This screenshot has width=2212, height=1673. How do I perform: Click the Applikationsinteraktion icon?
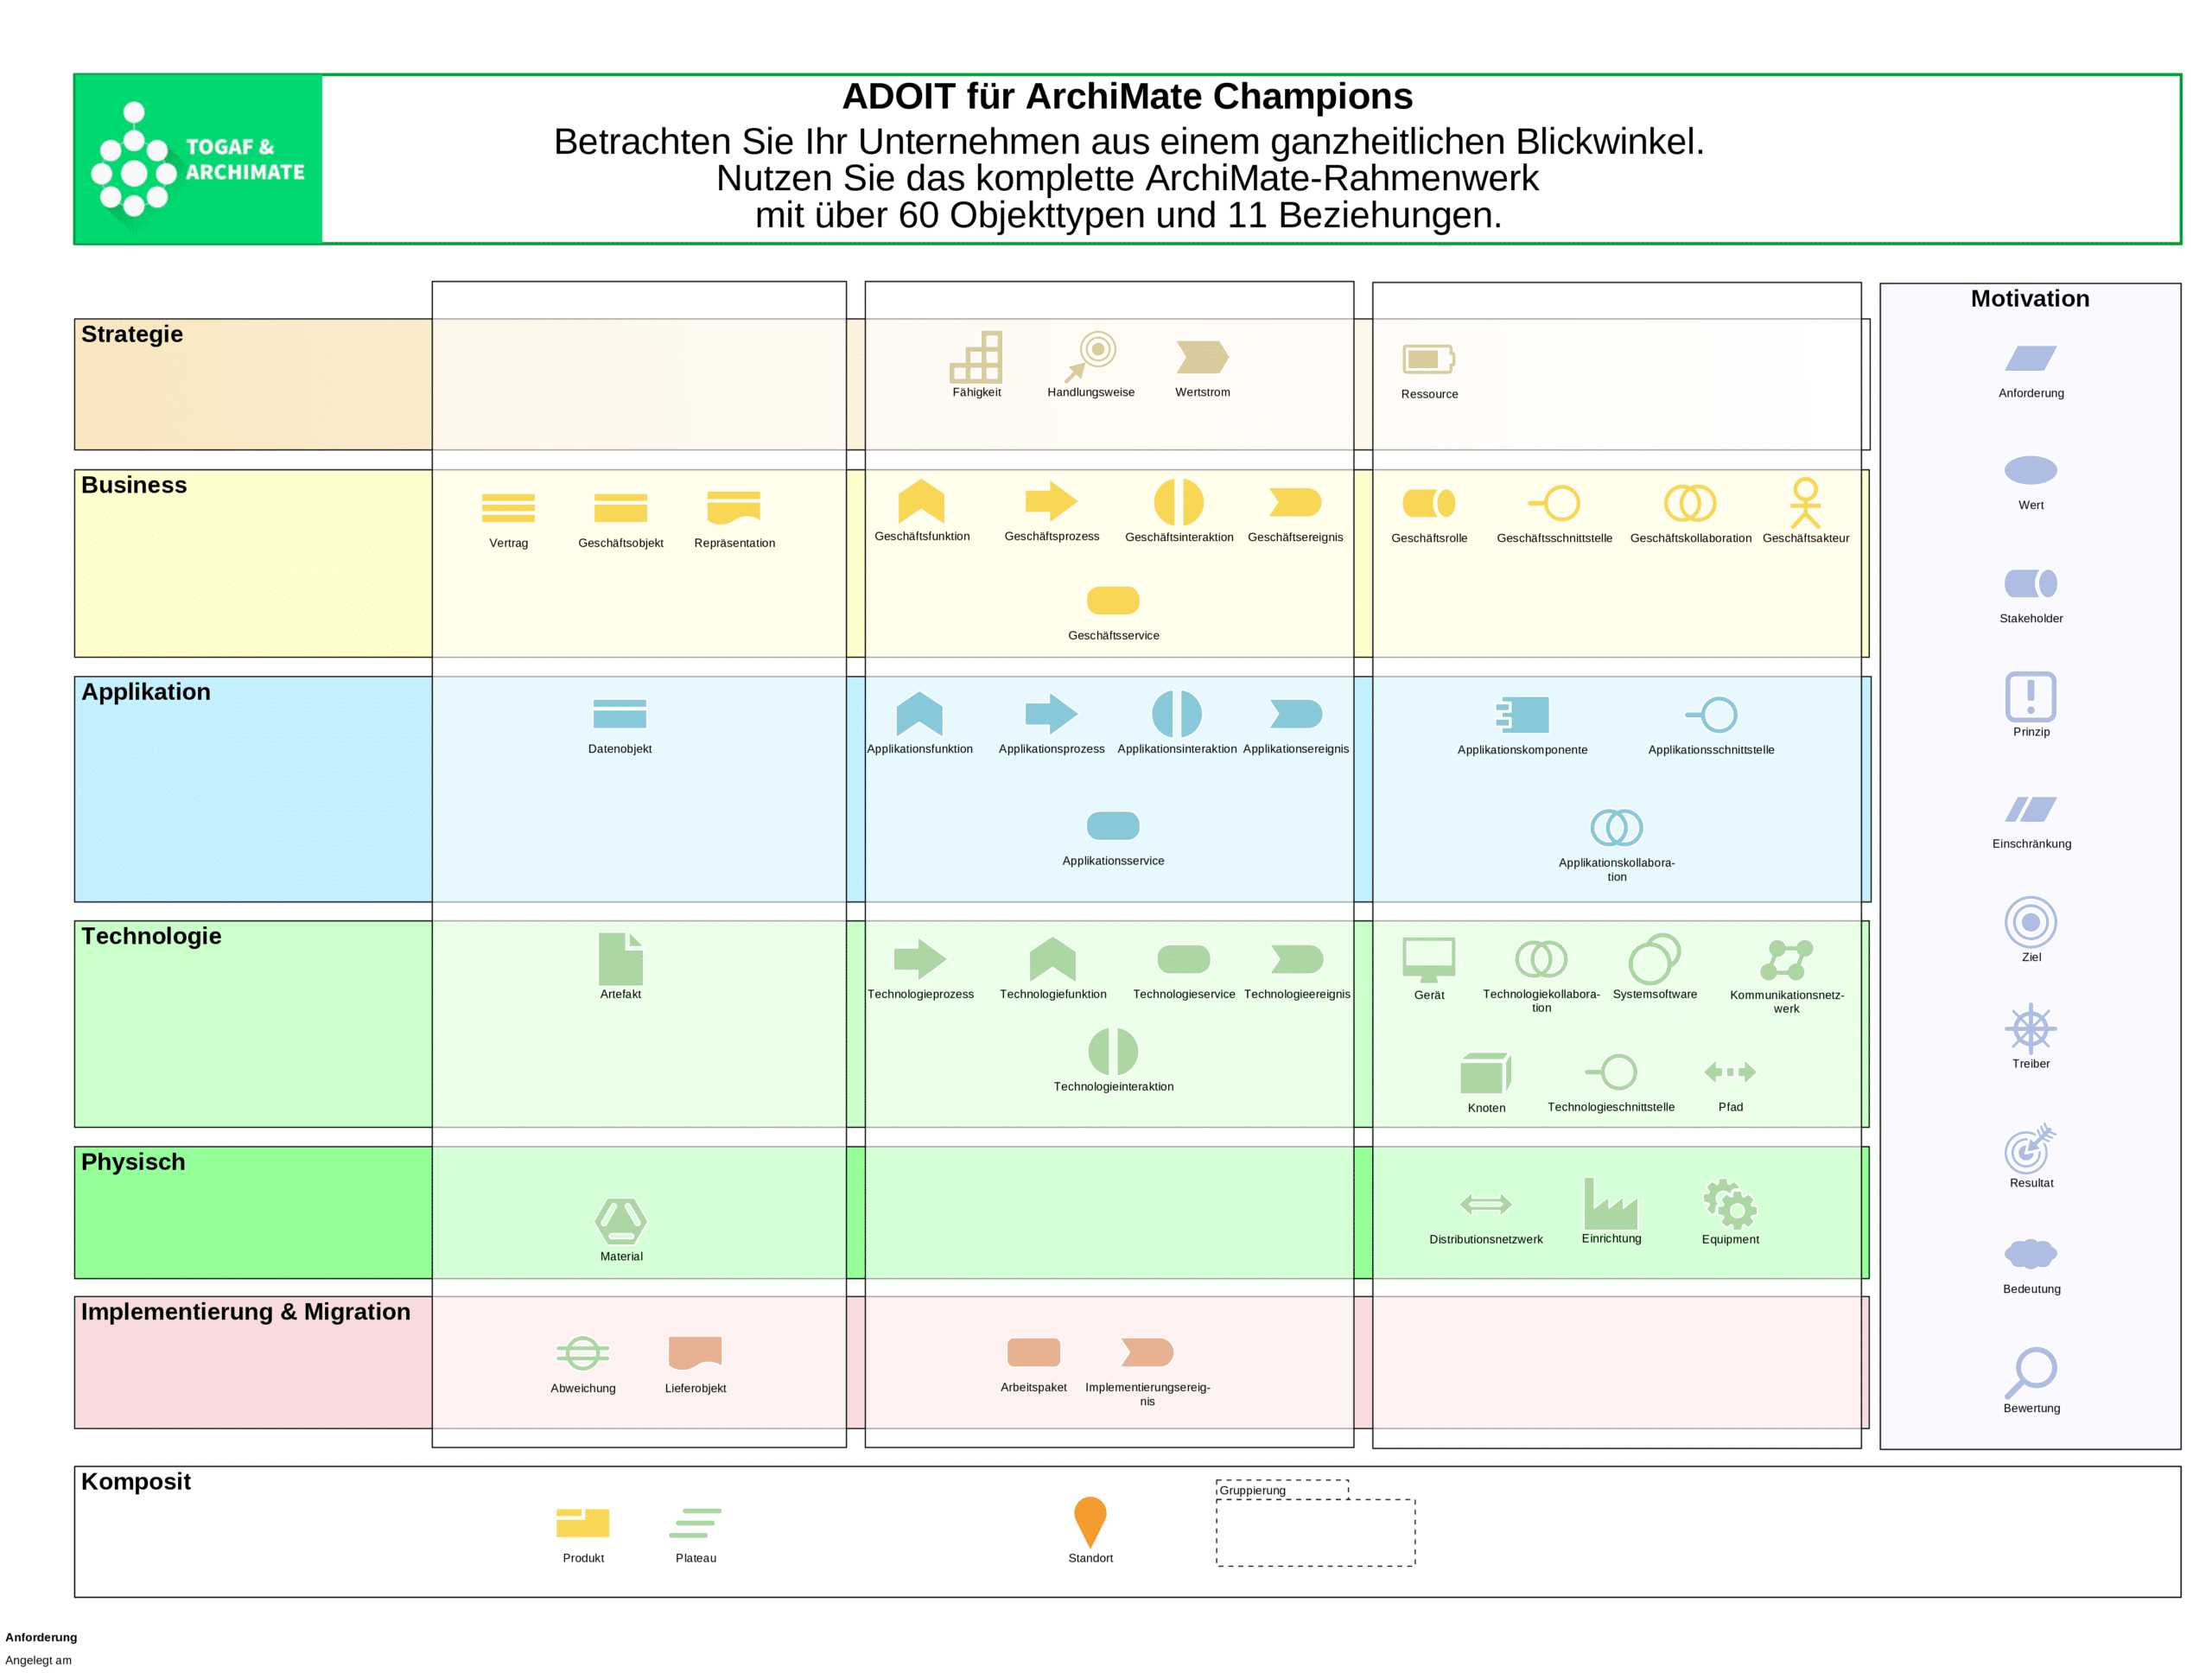coord(1177,714)
